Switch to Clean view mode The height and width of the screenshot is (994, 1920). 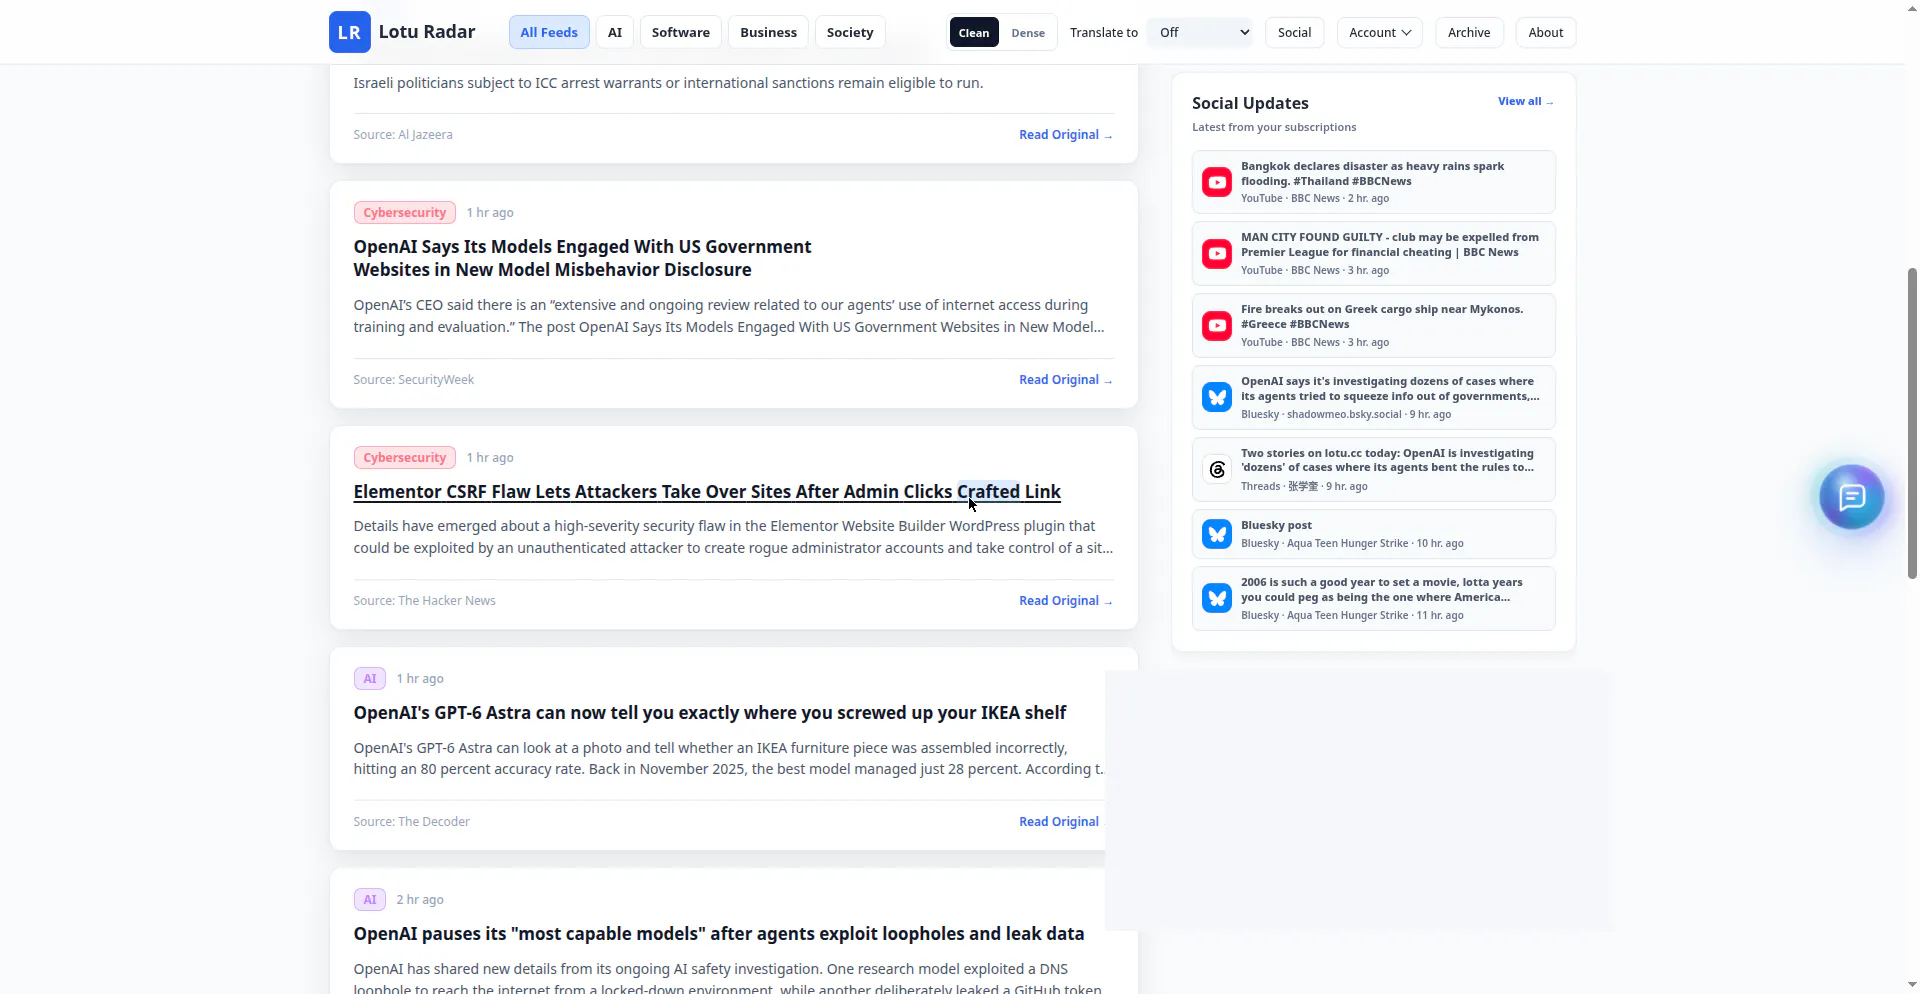tap(974, 32)
